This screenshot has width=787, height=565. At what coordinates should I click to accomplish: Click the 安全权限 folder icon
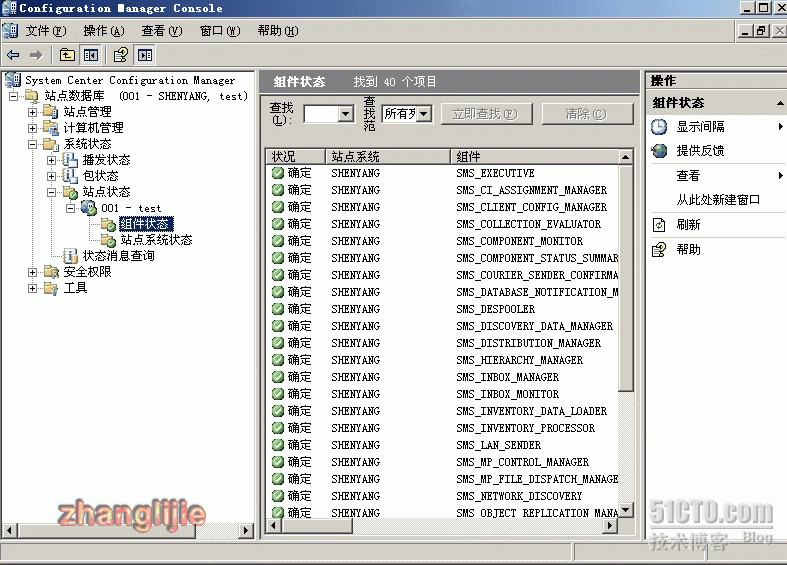pyautogui.click(x=50, y=272)
